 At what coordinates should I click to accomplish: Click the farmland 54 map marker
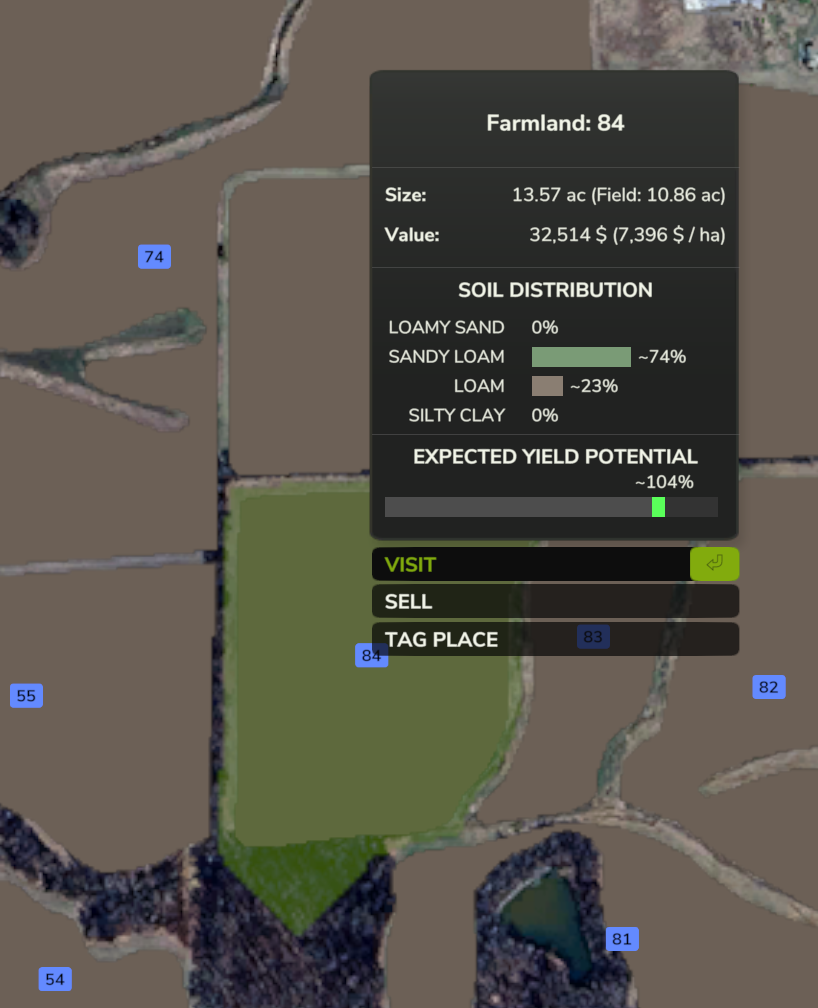pyautogui.click(x=55, y=979)
